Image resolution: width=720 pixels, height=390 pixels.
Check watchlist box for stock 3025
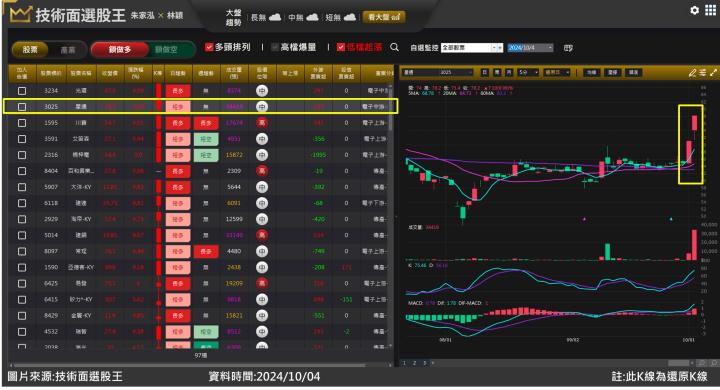[x=22, y=107]
